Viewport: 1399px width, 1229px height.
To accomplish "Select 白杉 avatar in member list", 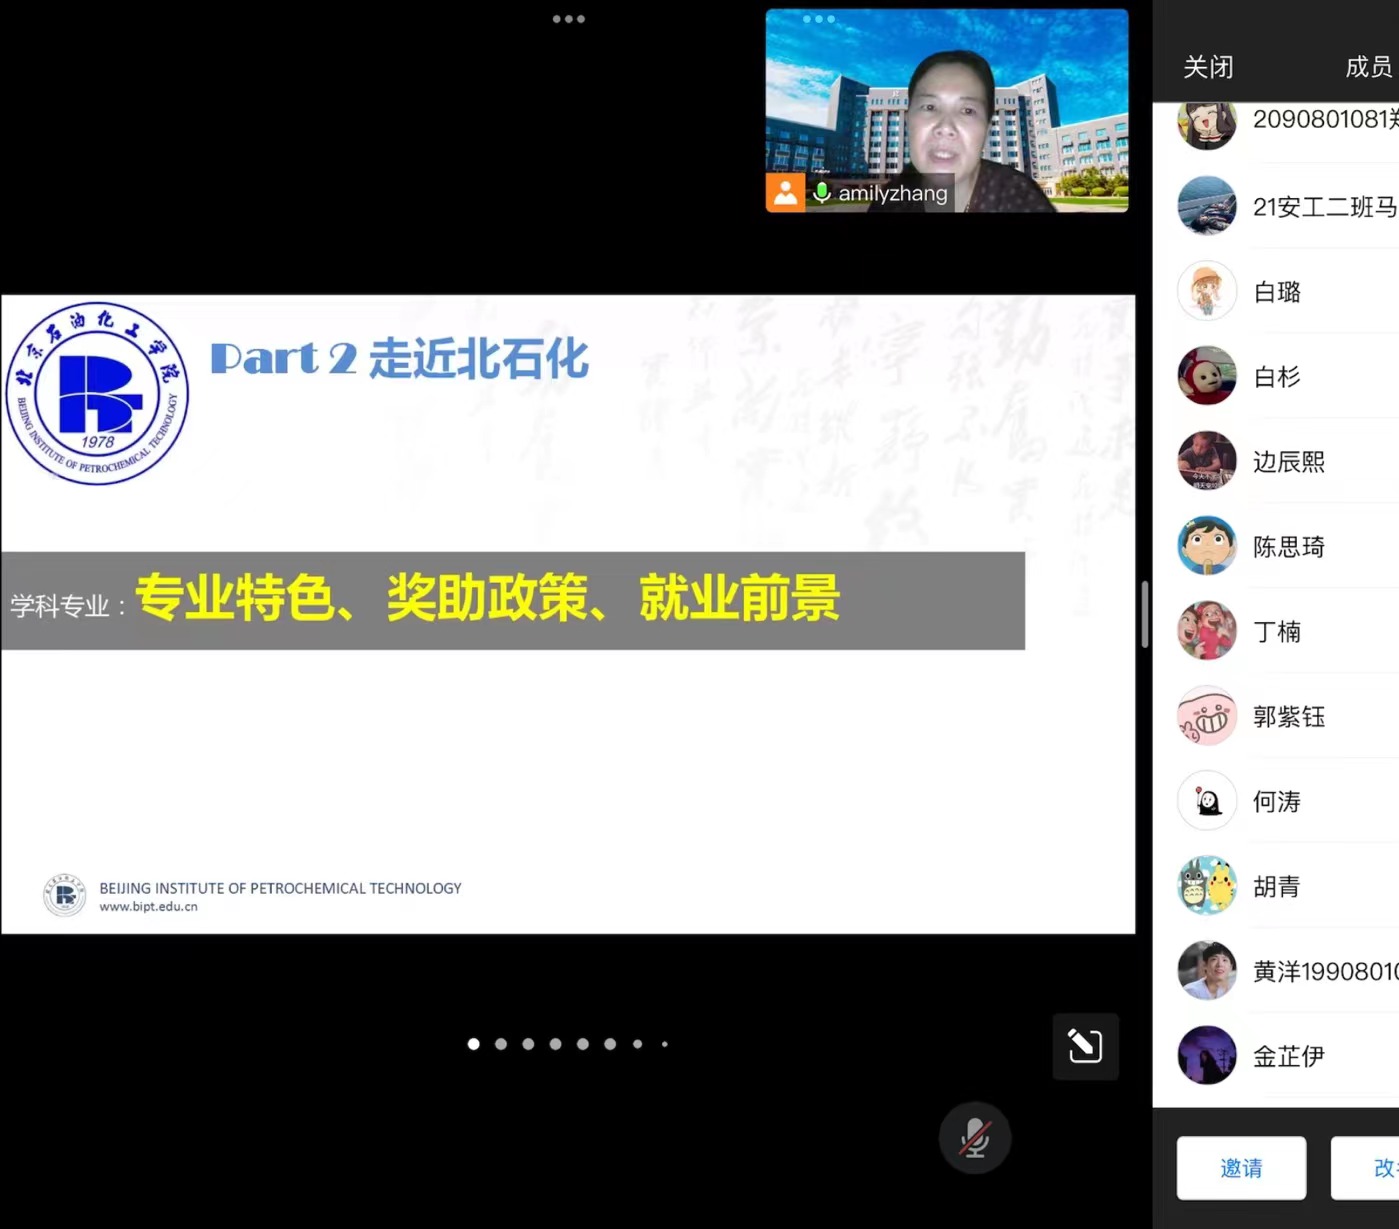I will click(x=1207, y=377).
